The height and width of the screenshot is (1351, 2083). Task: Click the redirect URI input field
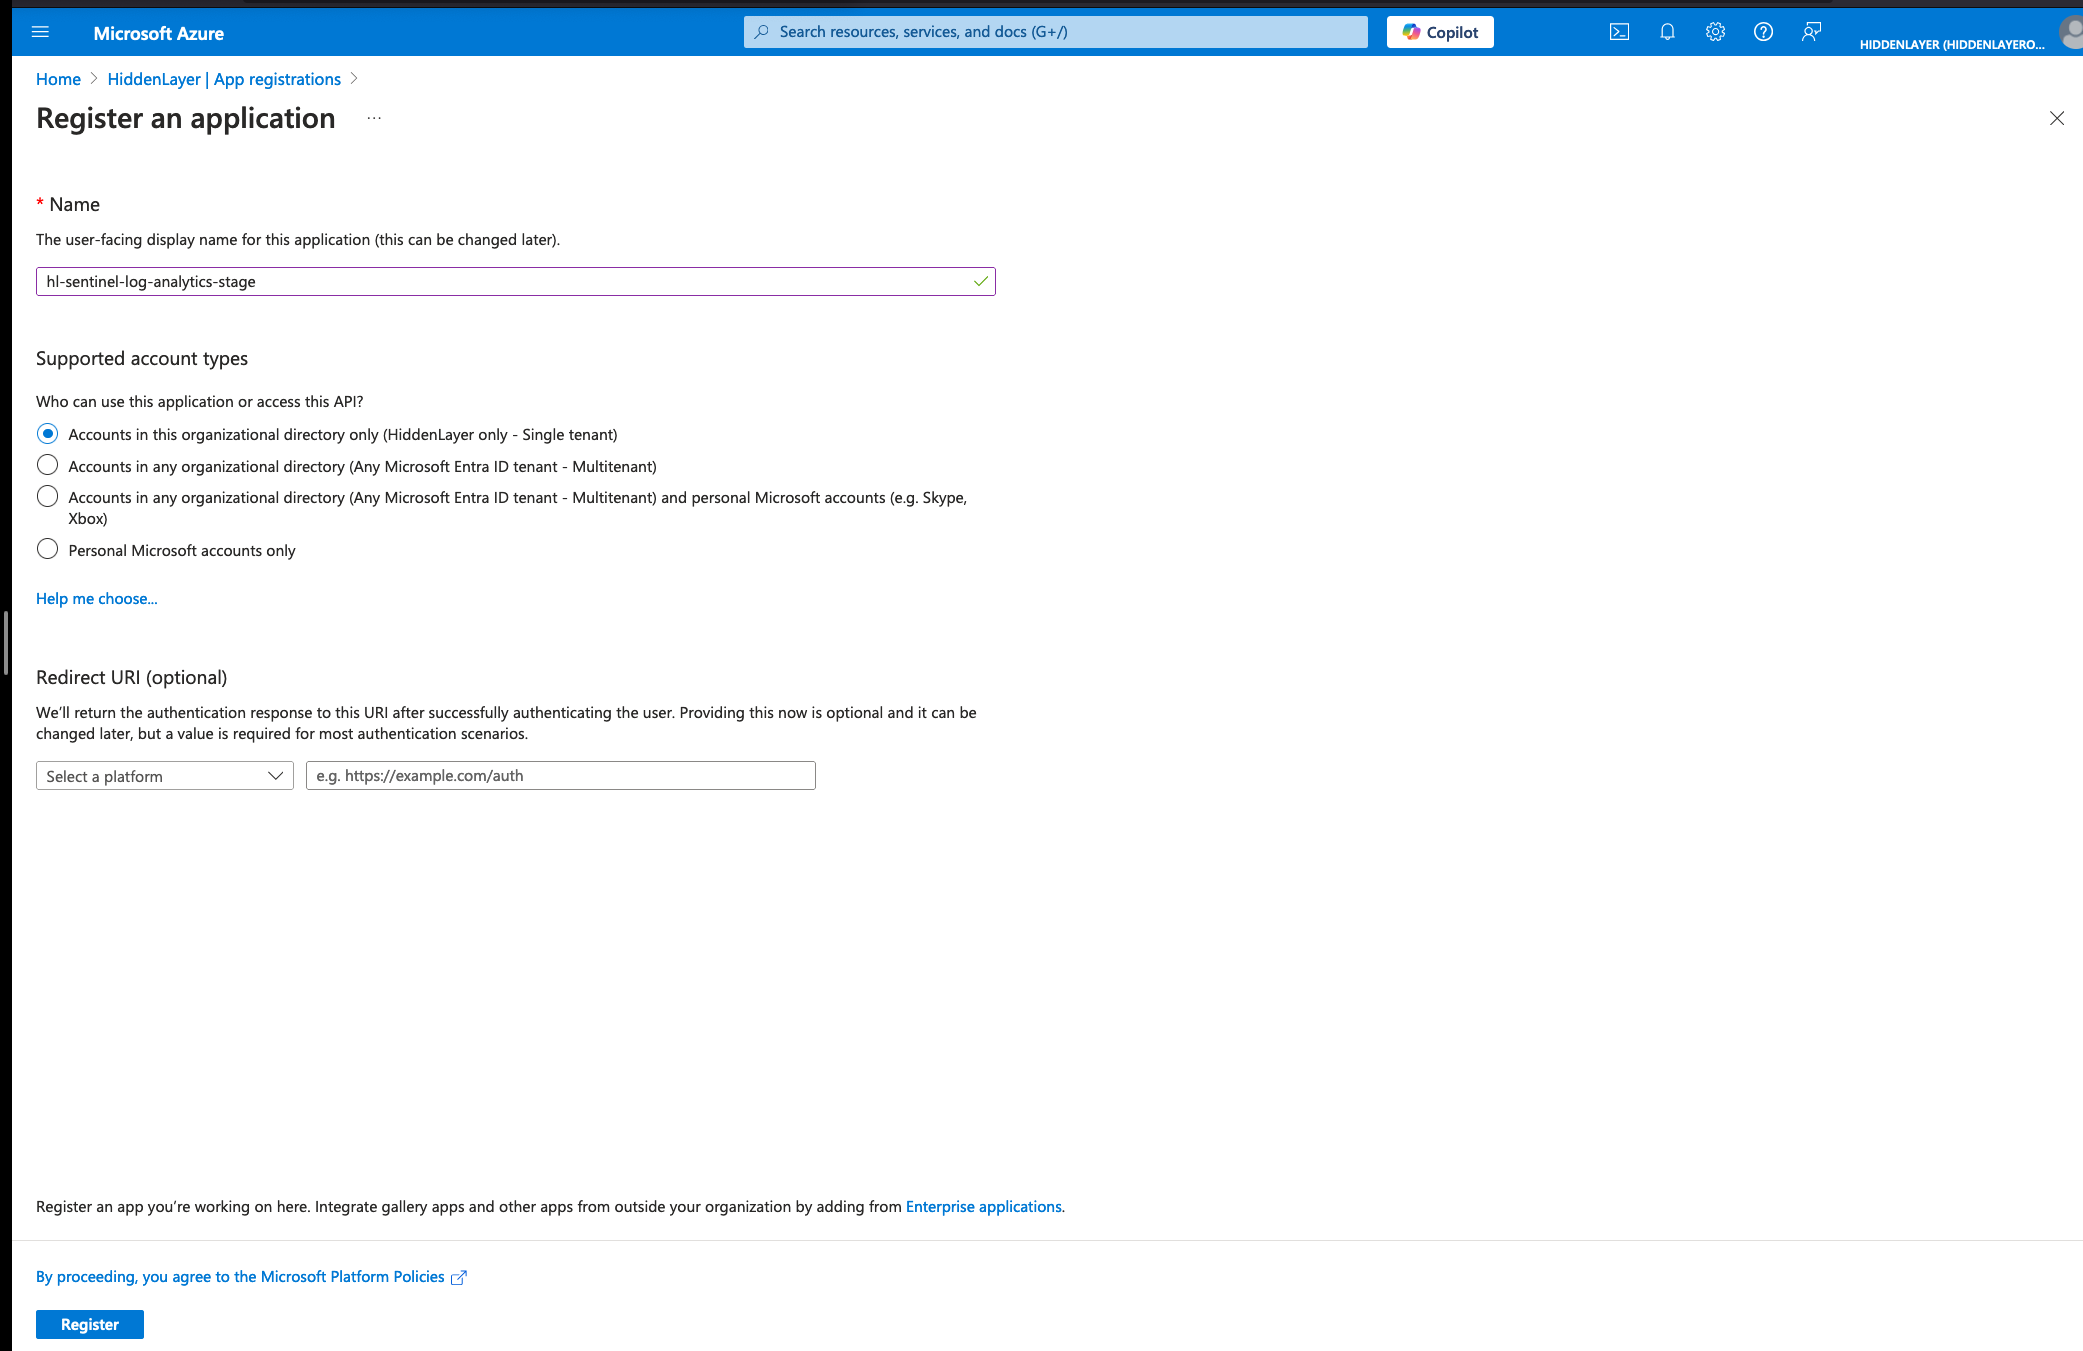click(x=560, y=776)
